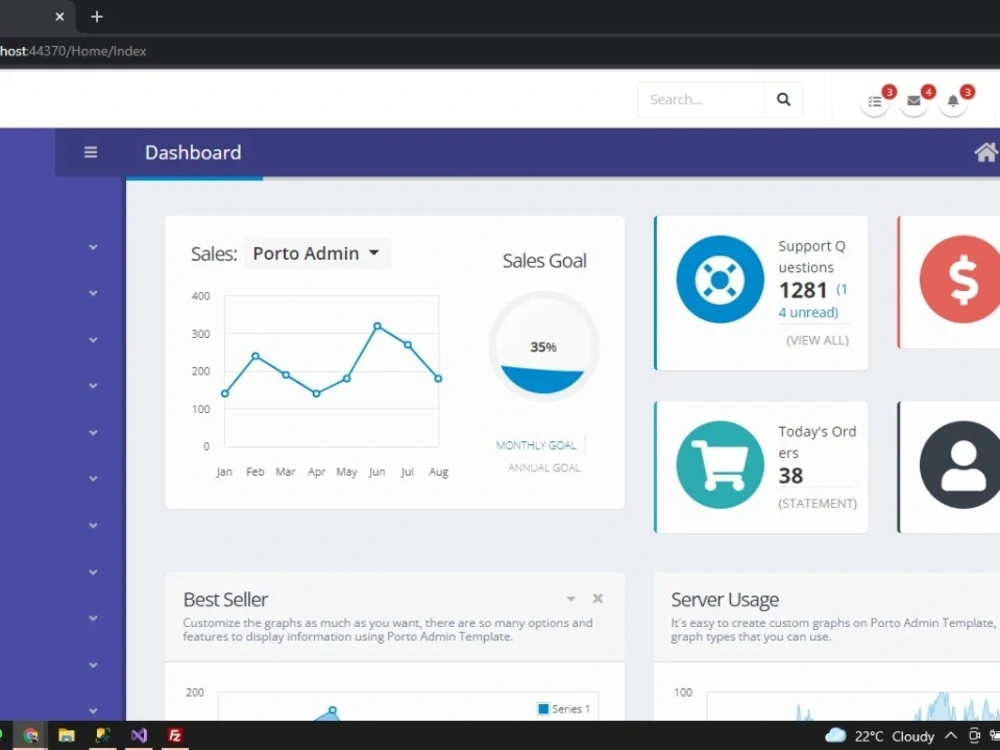Viewport: 1000px width, 750px height.
Task: Click into the Search input field
Action: pos(701,99)
